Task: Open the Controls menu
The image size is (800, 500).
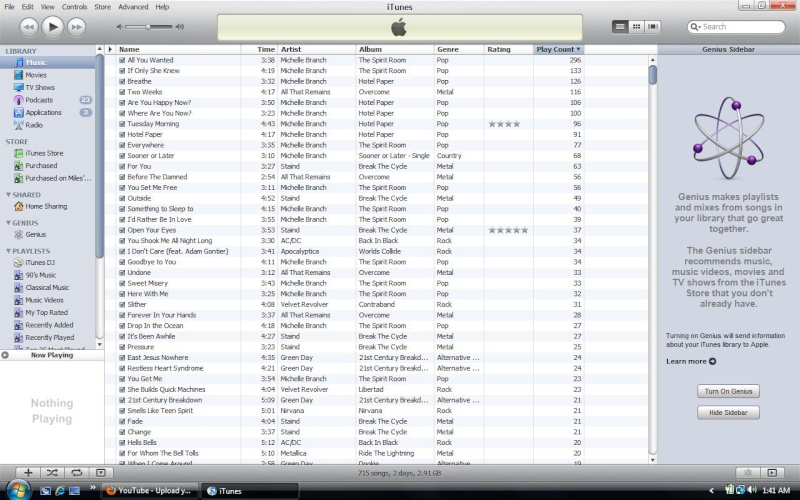Action: pos(74,7)
